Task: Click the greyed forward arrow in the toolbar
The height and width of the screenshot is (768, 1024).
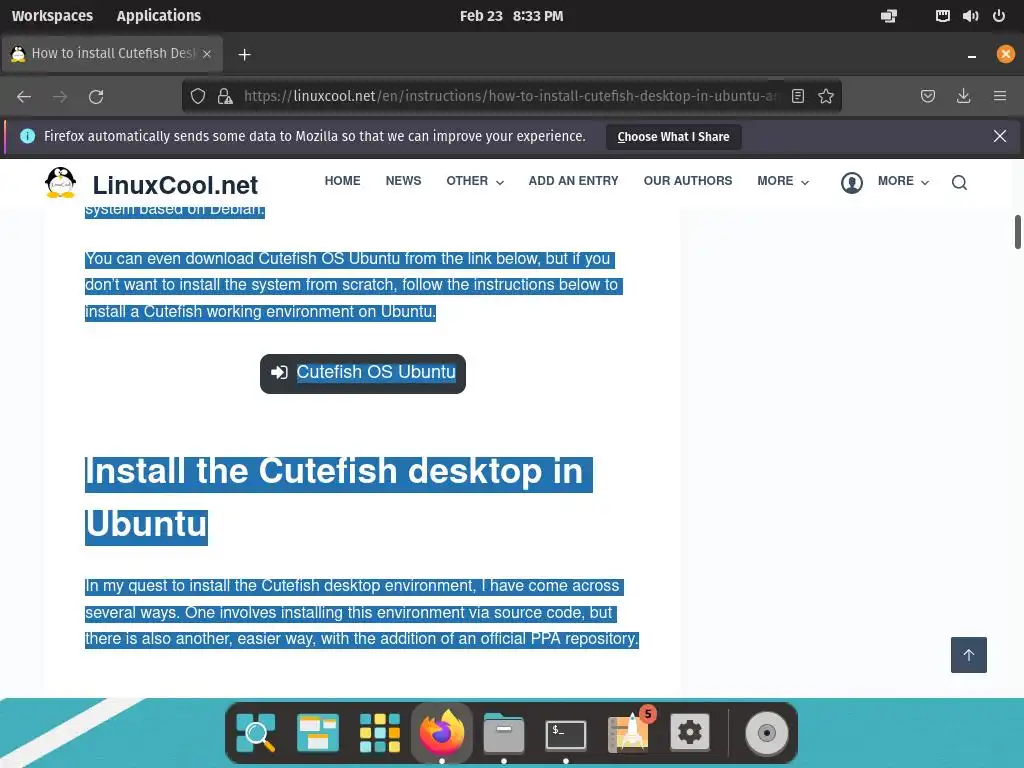Action: [x=60, y=97]
